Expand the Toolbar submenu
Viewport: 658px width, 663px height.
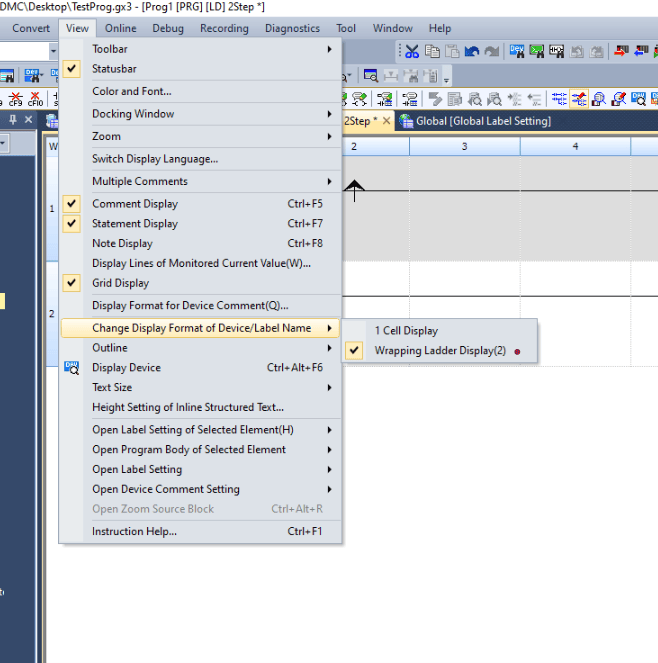click(x=200, y=49)
